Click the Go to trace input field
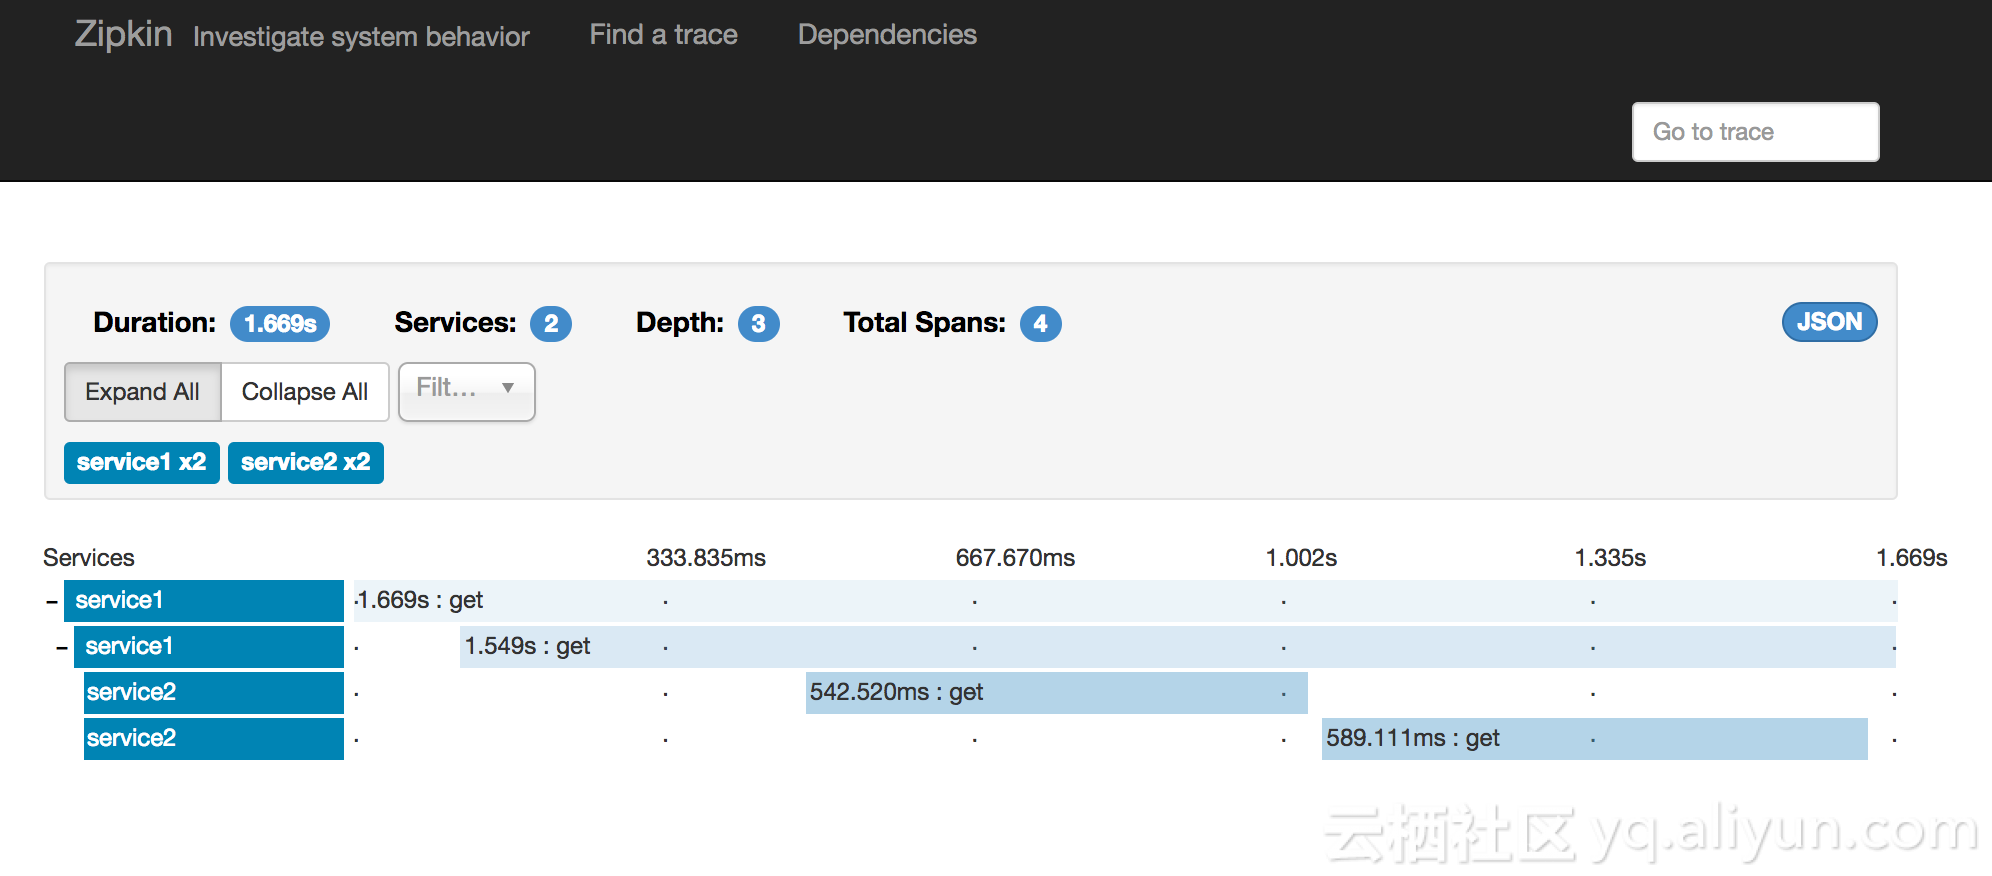 (1755, 132)
